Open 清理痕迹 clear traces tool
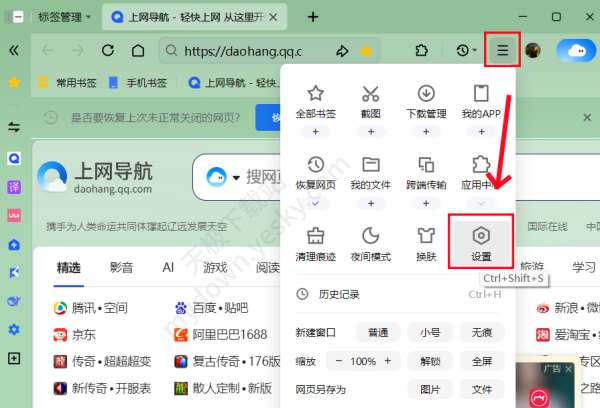This screenshot has height=408, width=600. [x=316, y=242]
